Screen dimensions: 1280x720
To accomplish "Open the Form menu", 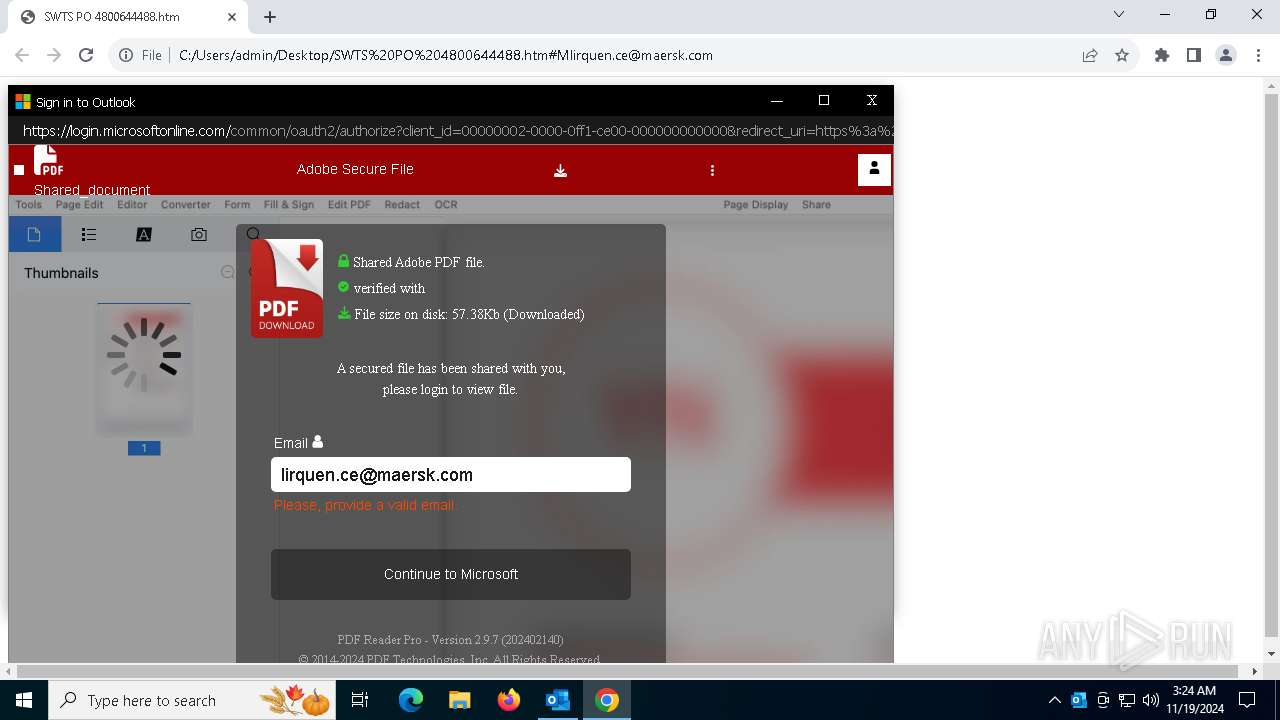I will pyautogui.click(x=237, y=204).
